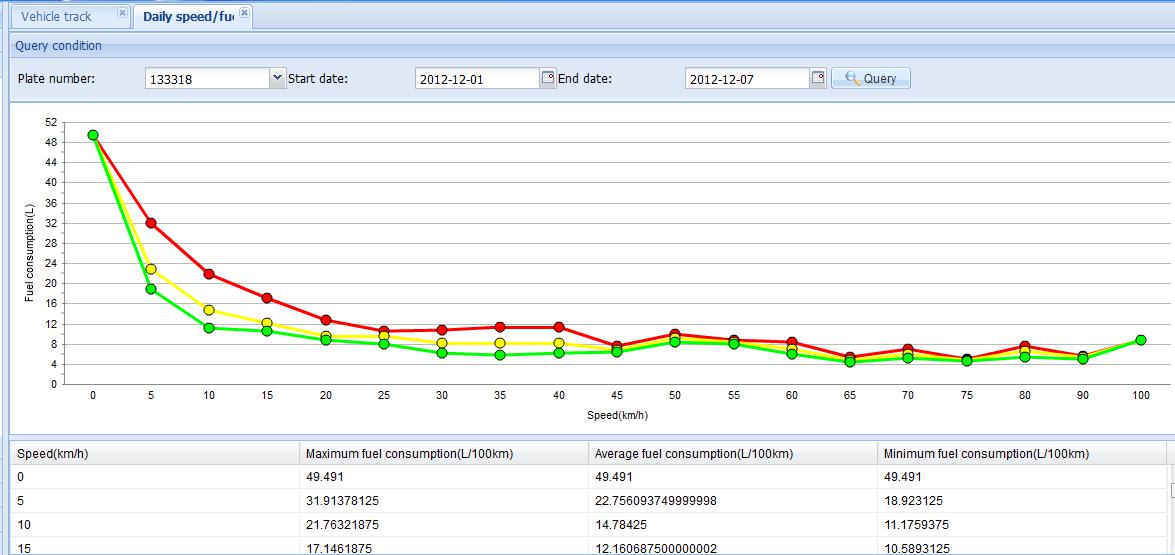The height and width of the screenshot is (555, 1175).
Task: Open the Plate number dropdown arrow
Action: (x=277, y=78)
